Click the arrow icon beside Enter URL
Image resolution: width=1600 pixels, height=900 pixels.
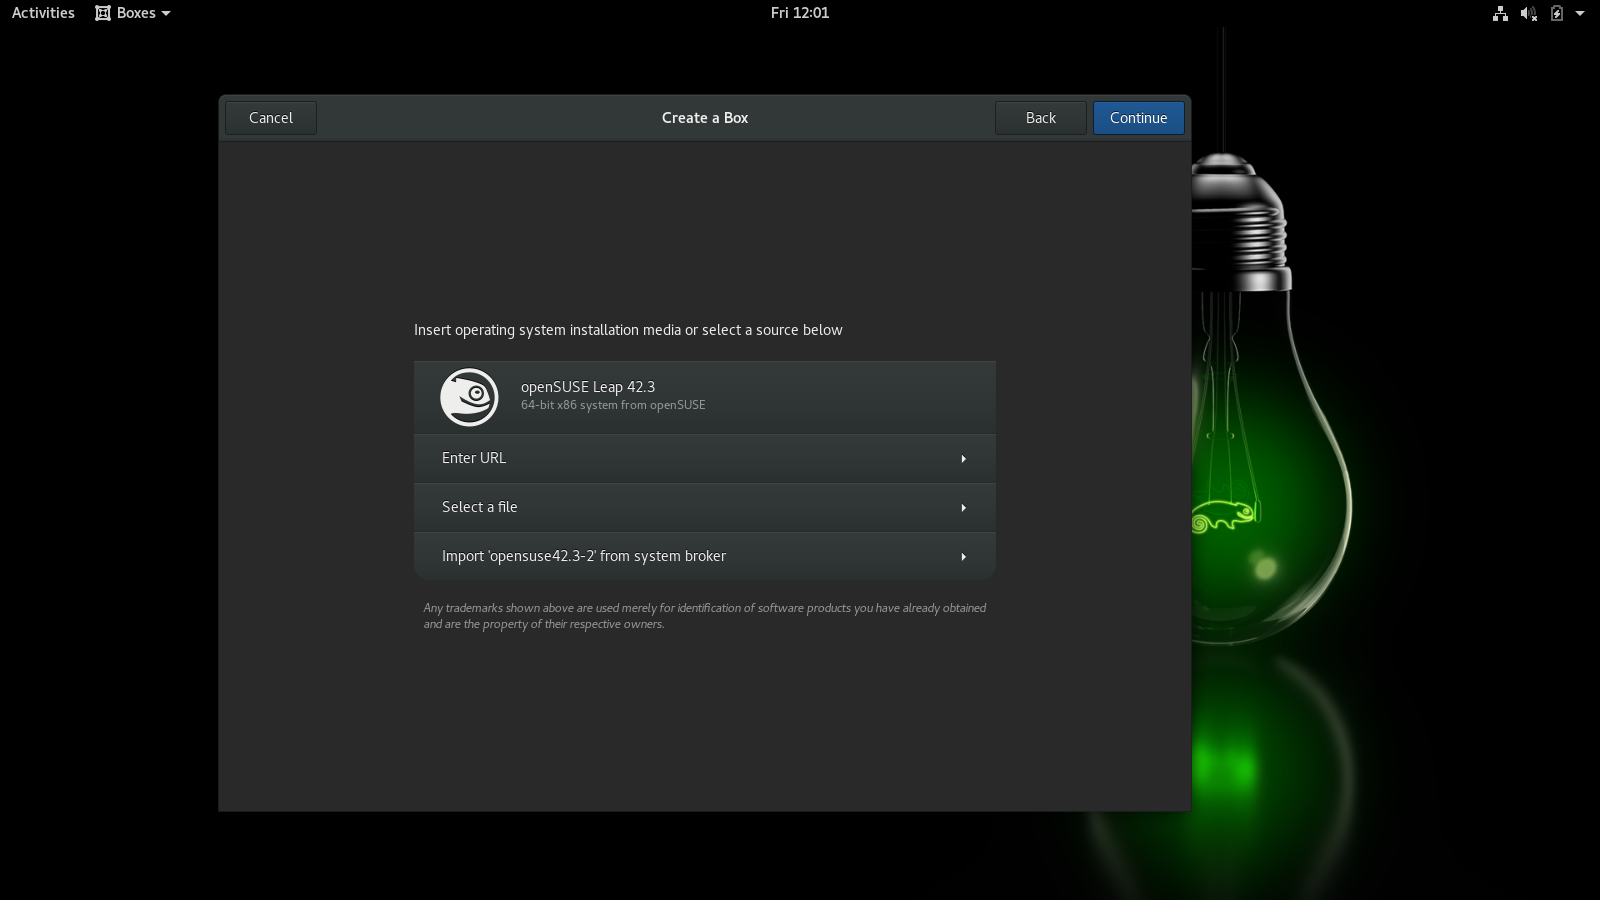pos(963,459)
